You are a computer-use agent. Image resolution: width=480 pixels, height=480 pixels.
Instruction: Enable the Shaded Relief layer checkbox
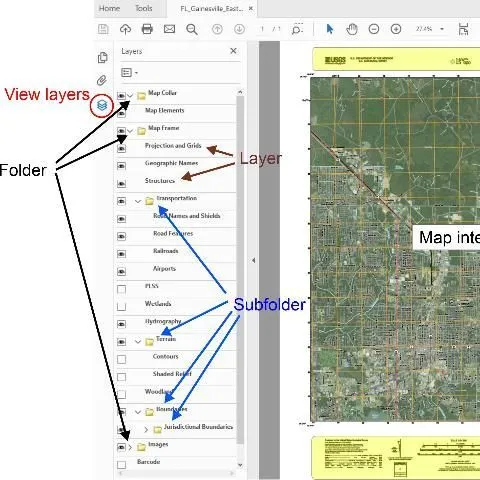pos(122,377)
